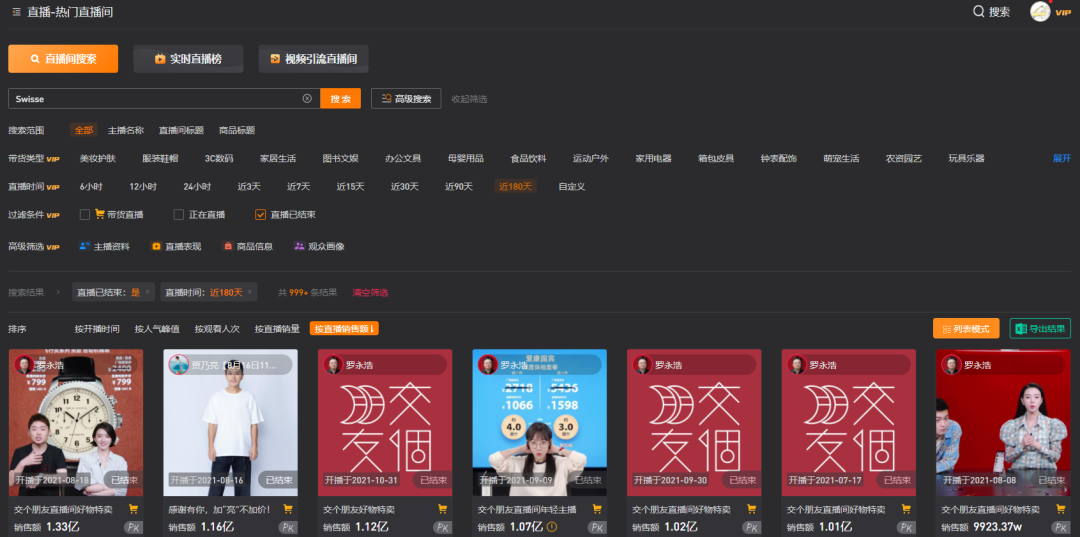
Task: Expand 观众画像 advanced filter
Action: pyautogui.click(x=320, y=246)
